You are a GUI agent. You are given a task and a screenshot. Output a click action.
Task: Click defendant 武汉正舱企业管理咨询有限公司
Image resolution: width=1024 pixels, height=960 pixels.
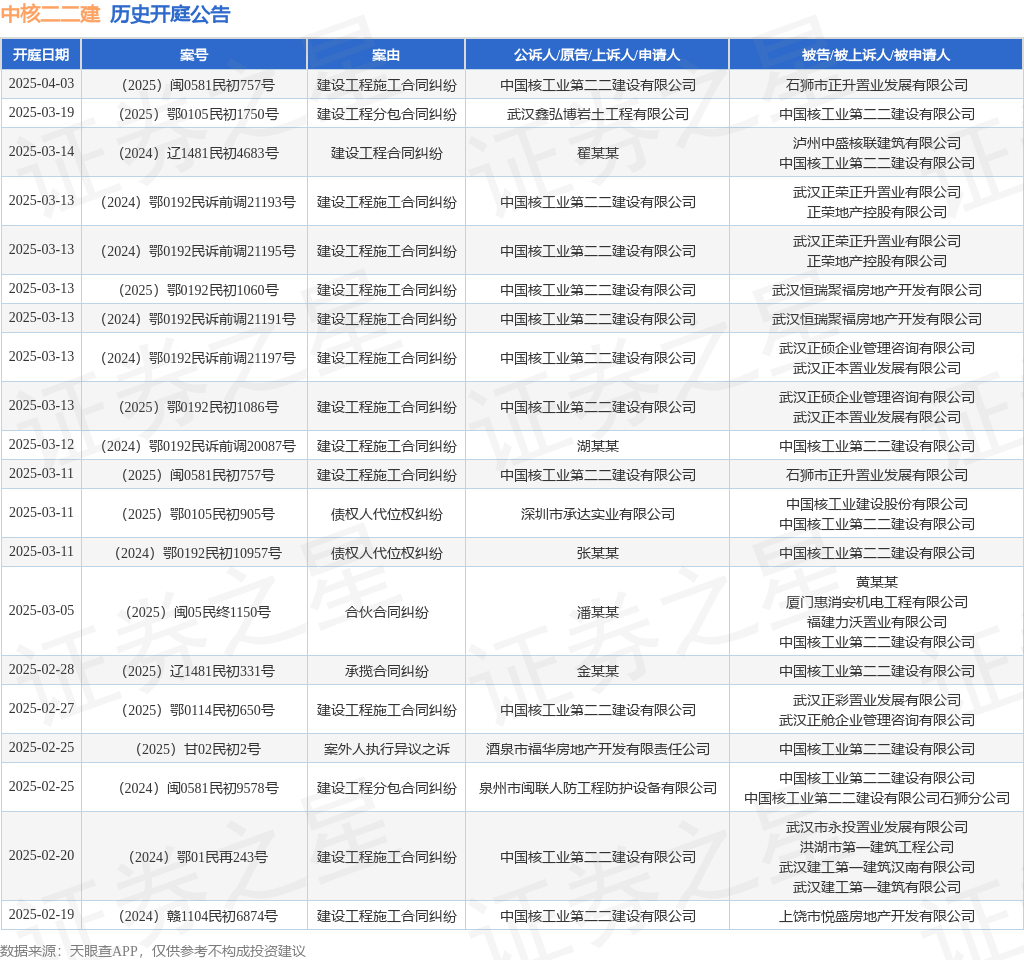click(x=876, y=720)
